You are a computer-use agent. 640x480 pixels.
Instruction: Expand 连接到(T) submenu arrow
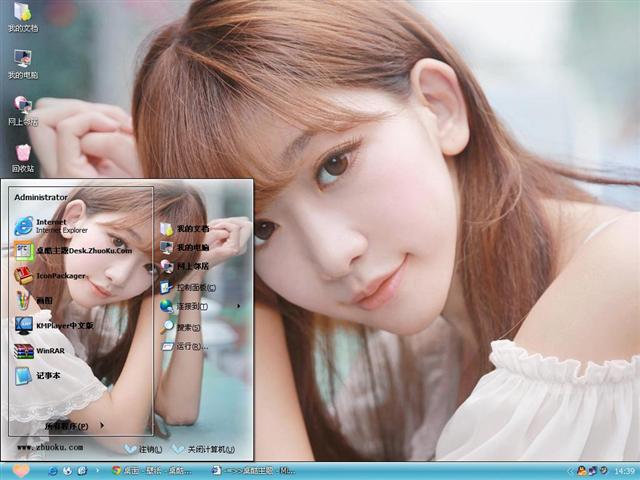[238, 306]
